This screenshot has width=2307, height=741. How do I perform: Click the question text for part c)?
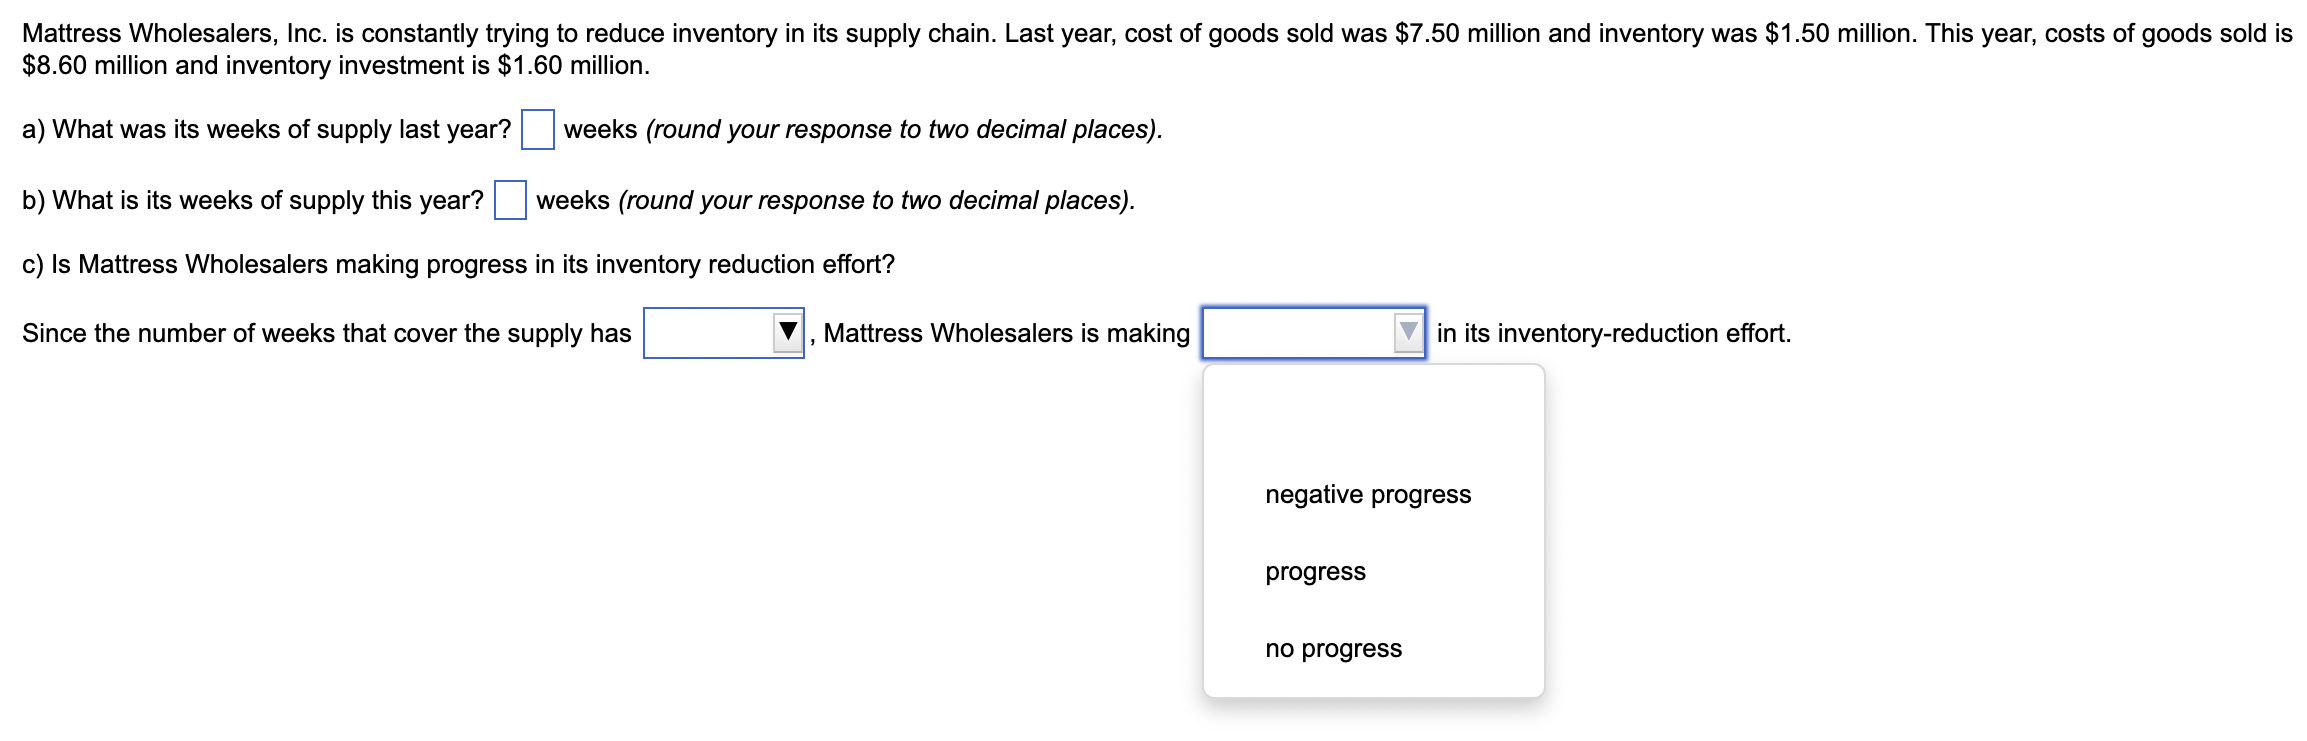point(459,264)
